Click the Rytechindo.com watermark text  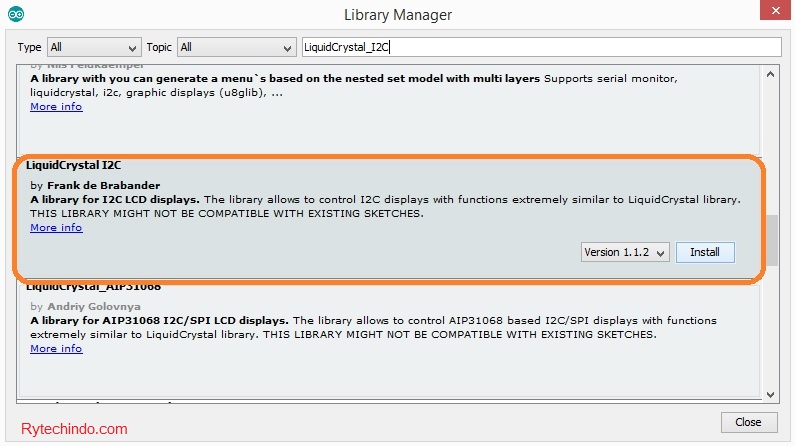[x=74, y=429]
